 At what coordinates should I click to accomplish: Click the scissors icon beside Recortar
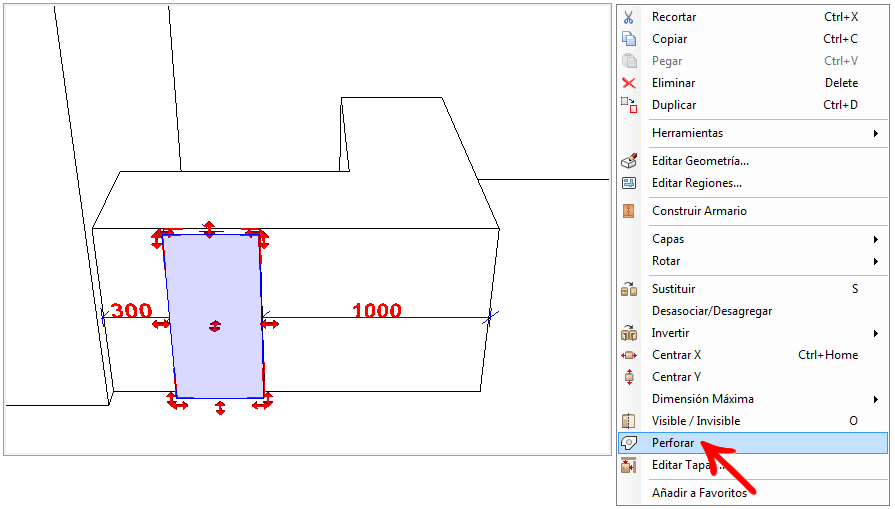pos(628,17)
